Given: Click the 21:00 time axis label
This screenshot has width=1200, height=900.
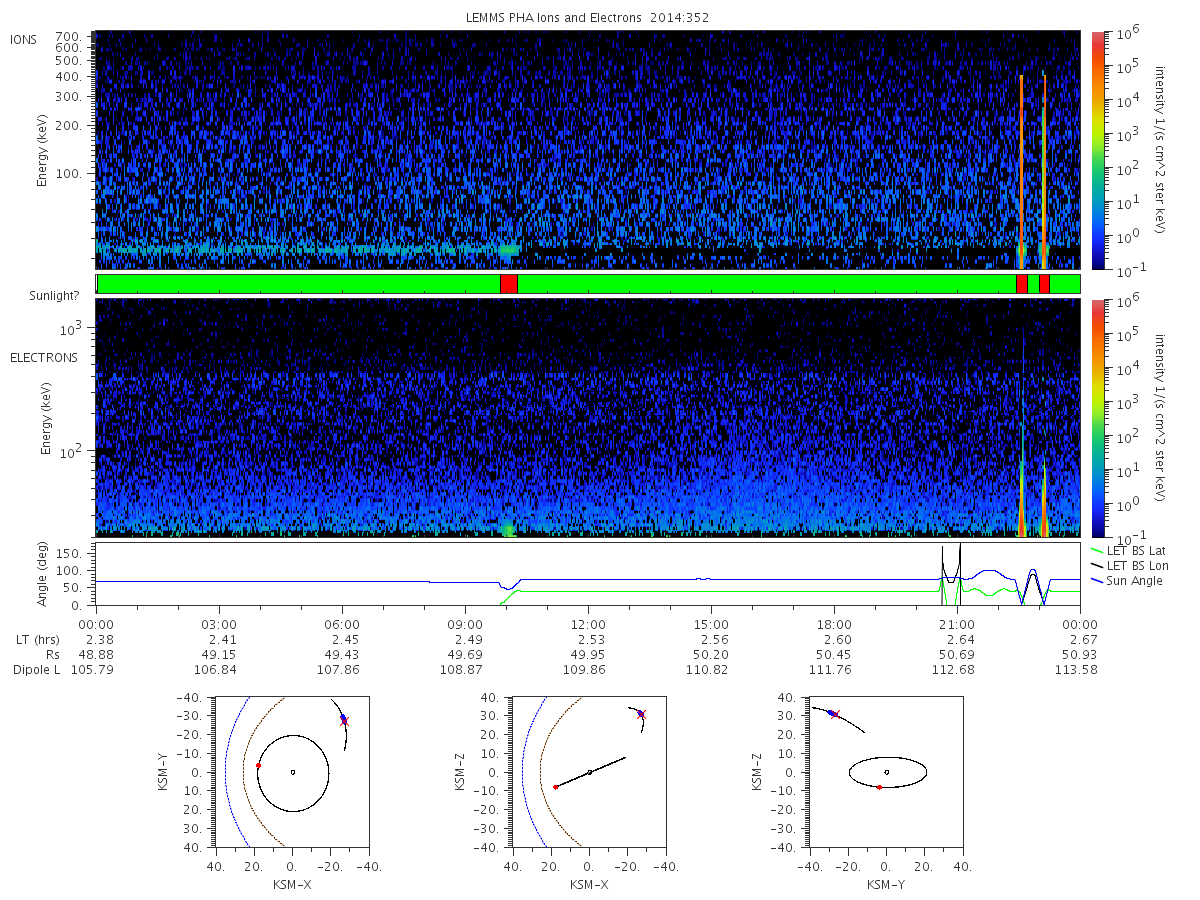Looking at the screenshot, I should 958,622.
